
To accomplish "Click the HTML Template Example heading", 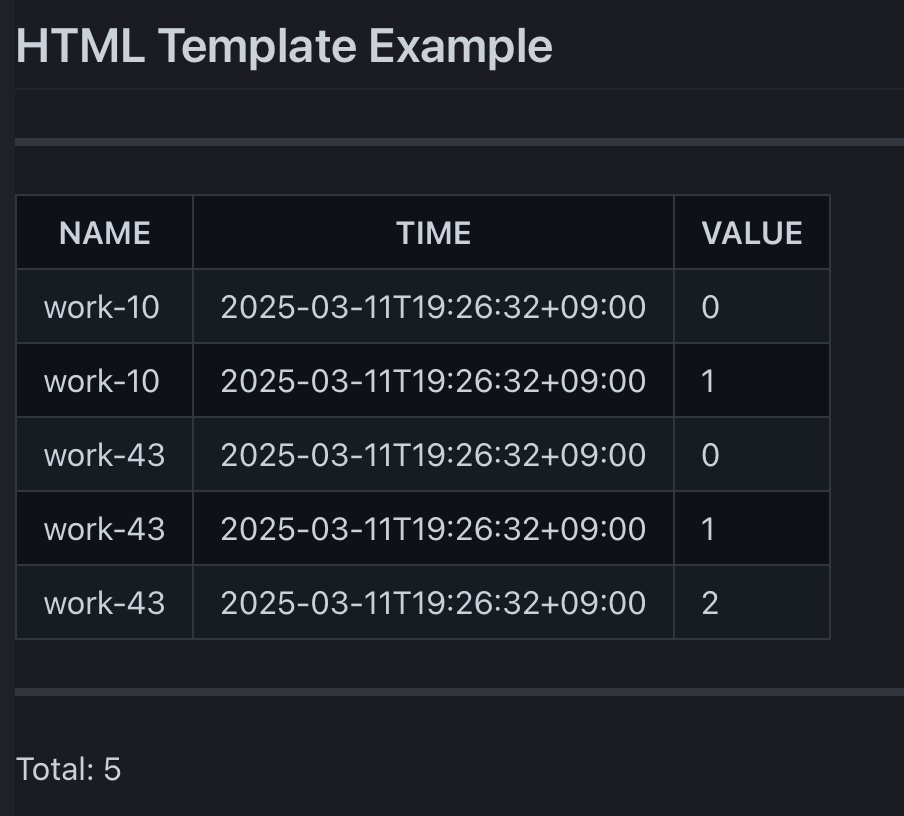I will (284, 46).
